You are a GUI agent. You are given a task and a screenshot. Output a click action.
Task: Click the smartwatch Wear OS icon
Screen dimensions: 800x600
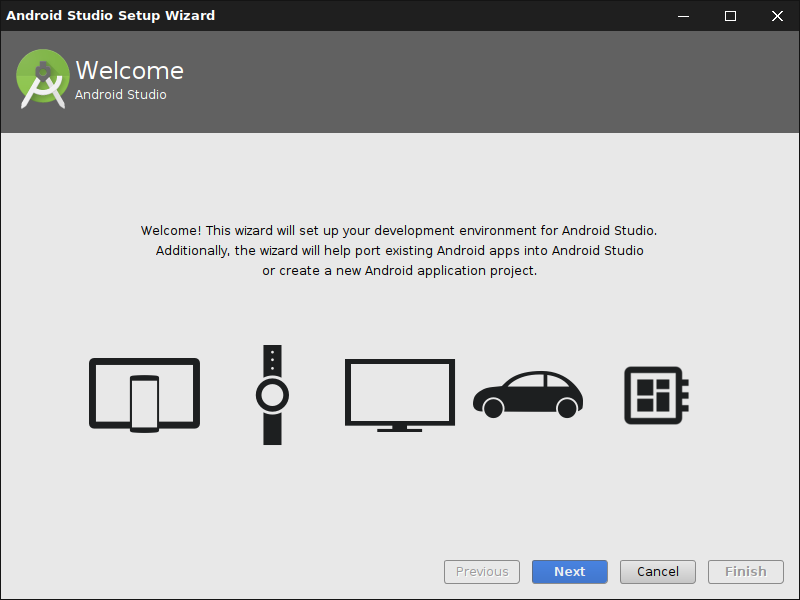(272, 395)
